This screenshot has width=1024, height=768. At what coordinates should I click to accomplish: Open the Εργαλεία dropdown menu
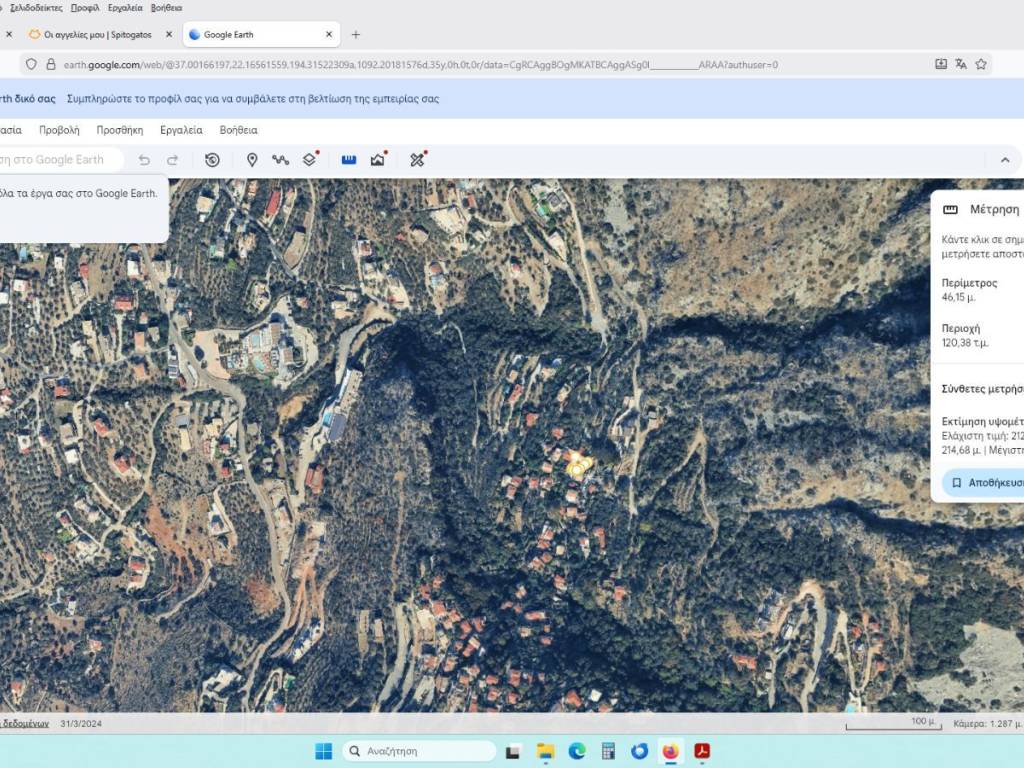pos(181,130)
